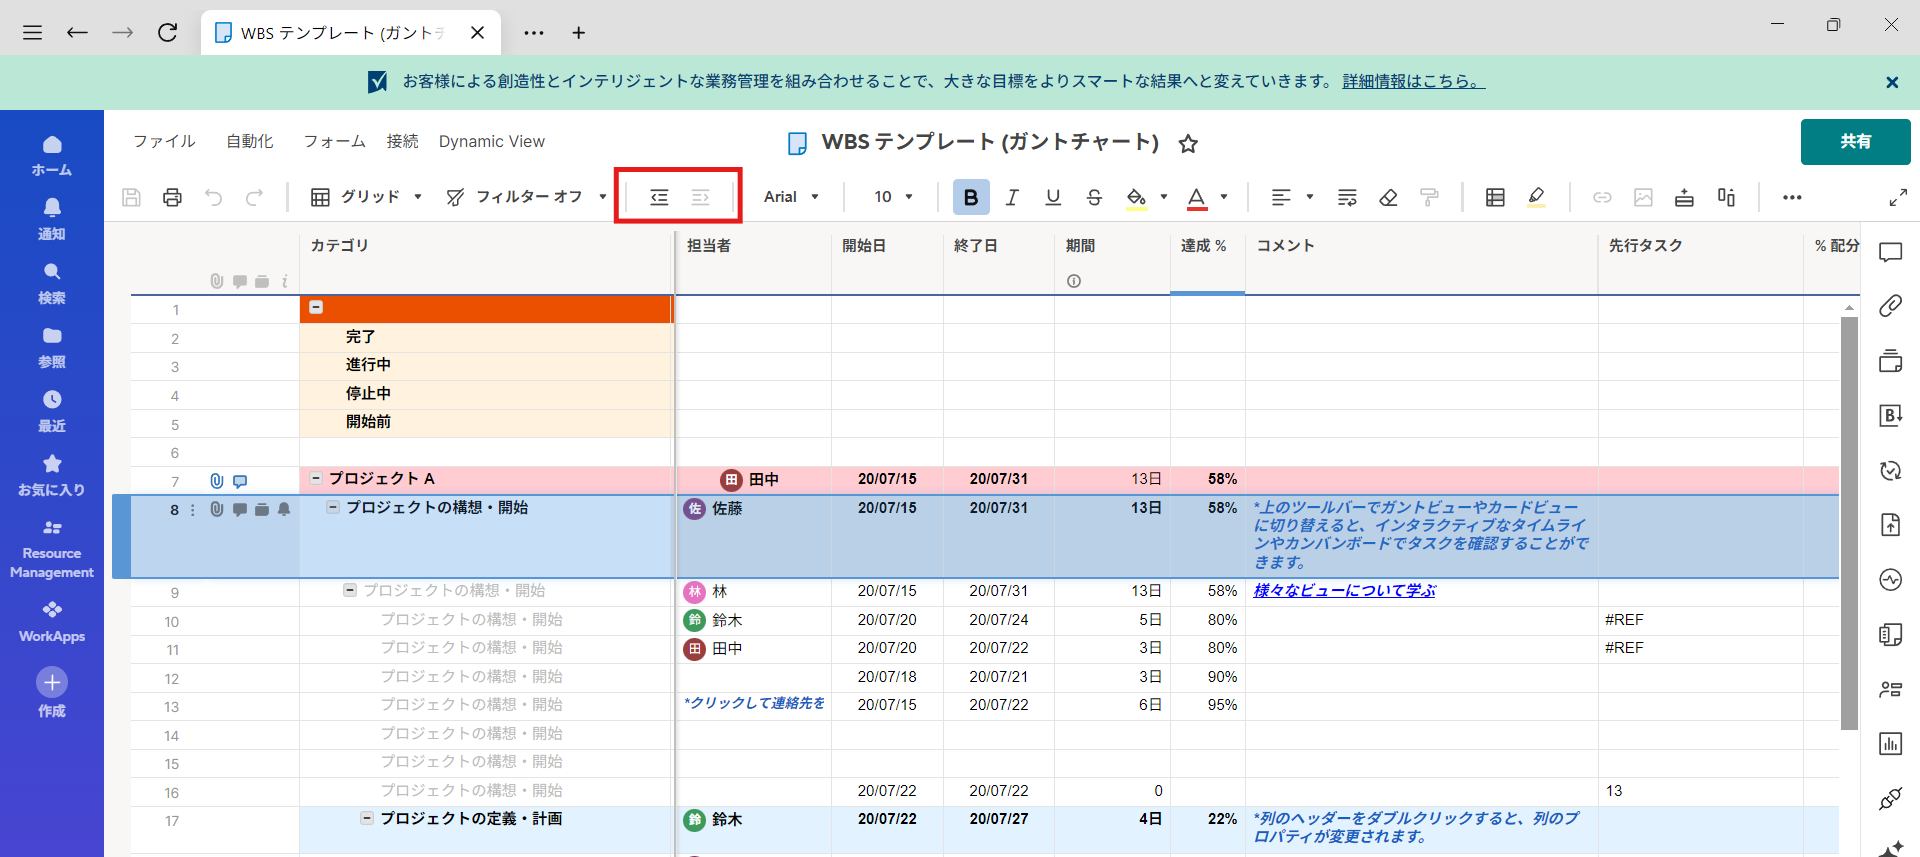
Task: Open conditional formatting grid icon
Action: click(x=1495, y=197)
